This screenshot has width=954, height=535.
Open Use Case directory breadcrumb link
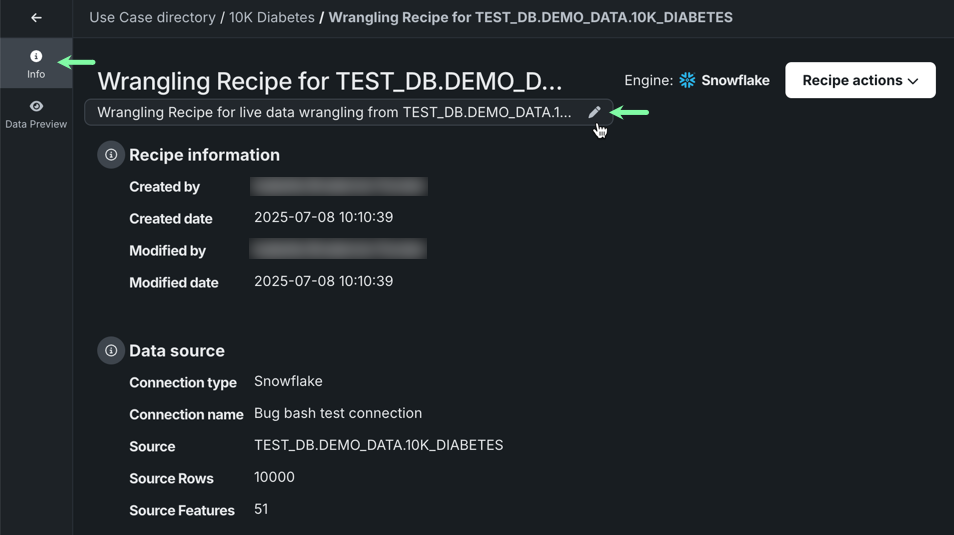[x=152, y=18]
